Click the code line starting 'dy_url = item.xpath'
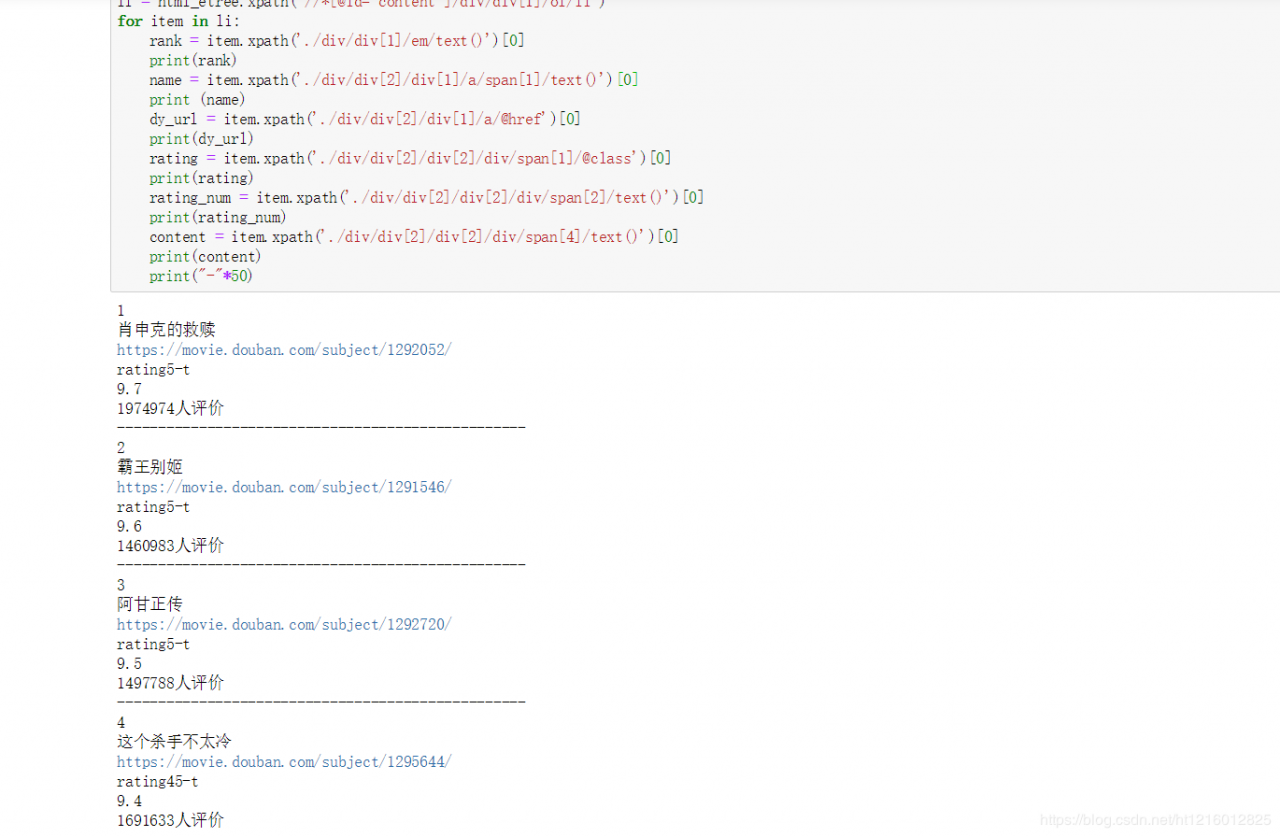 (x=365, y=119)
